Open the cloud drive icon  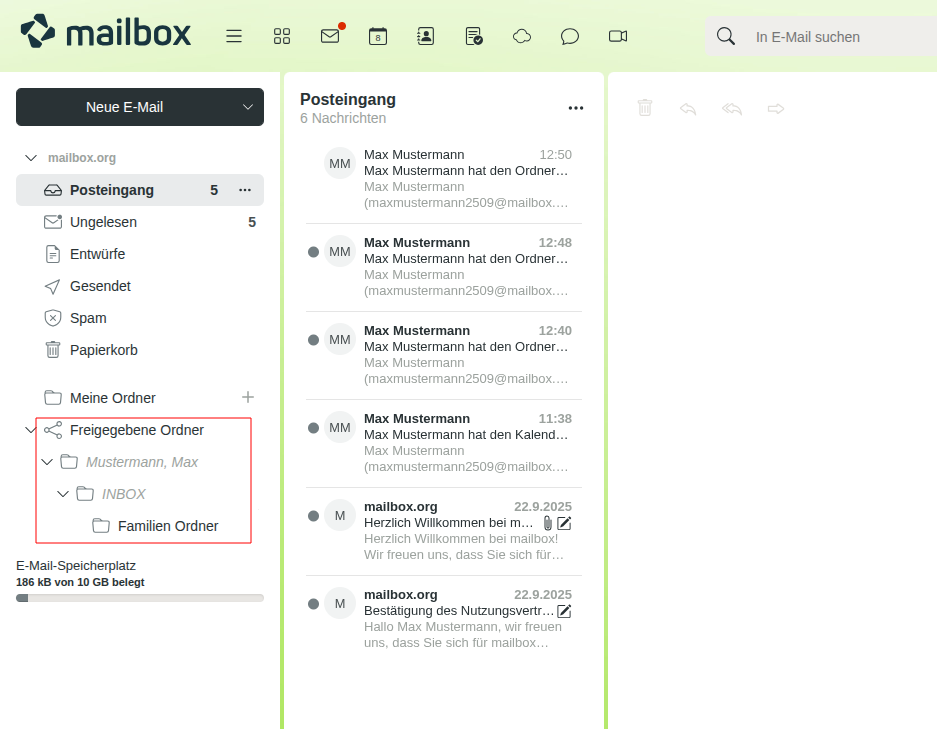(522, 36)
